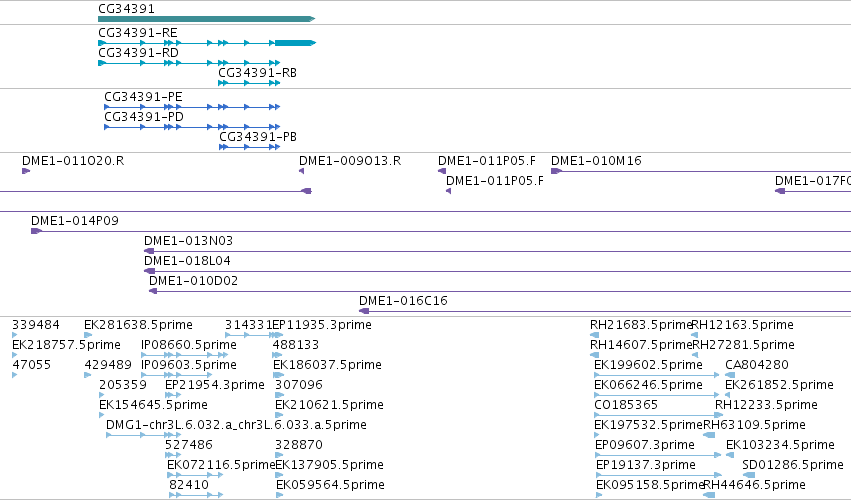Select EST RH21683.5prime
This screenshot has height=500, width=851.
click(x=641, y=325)
